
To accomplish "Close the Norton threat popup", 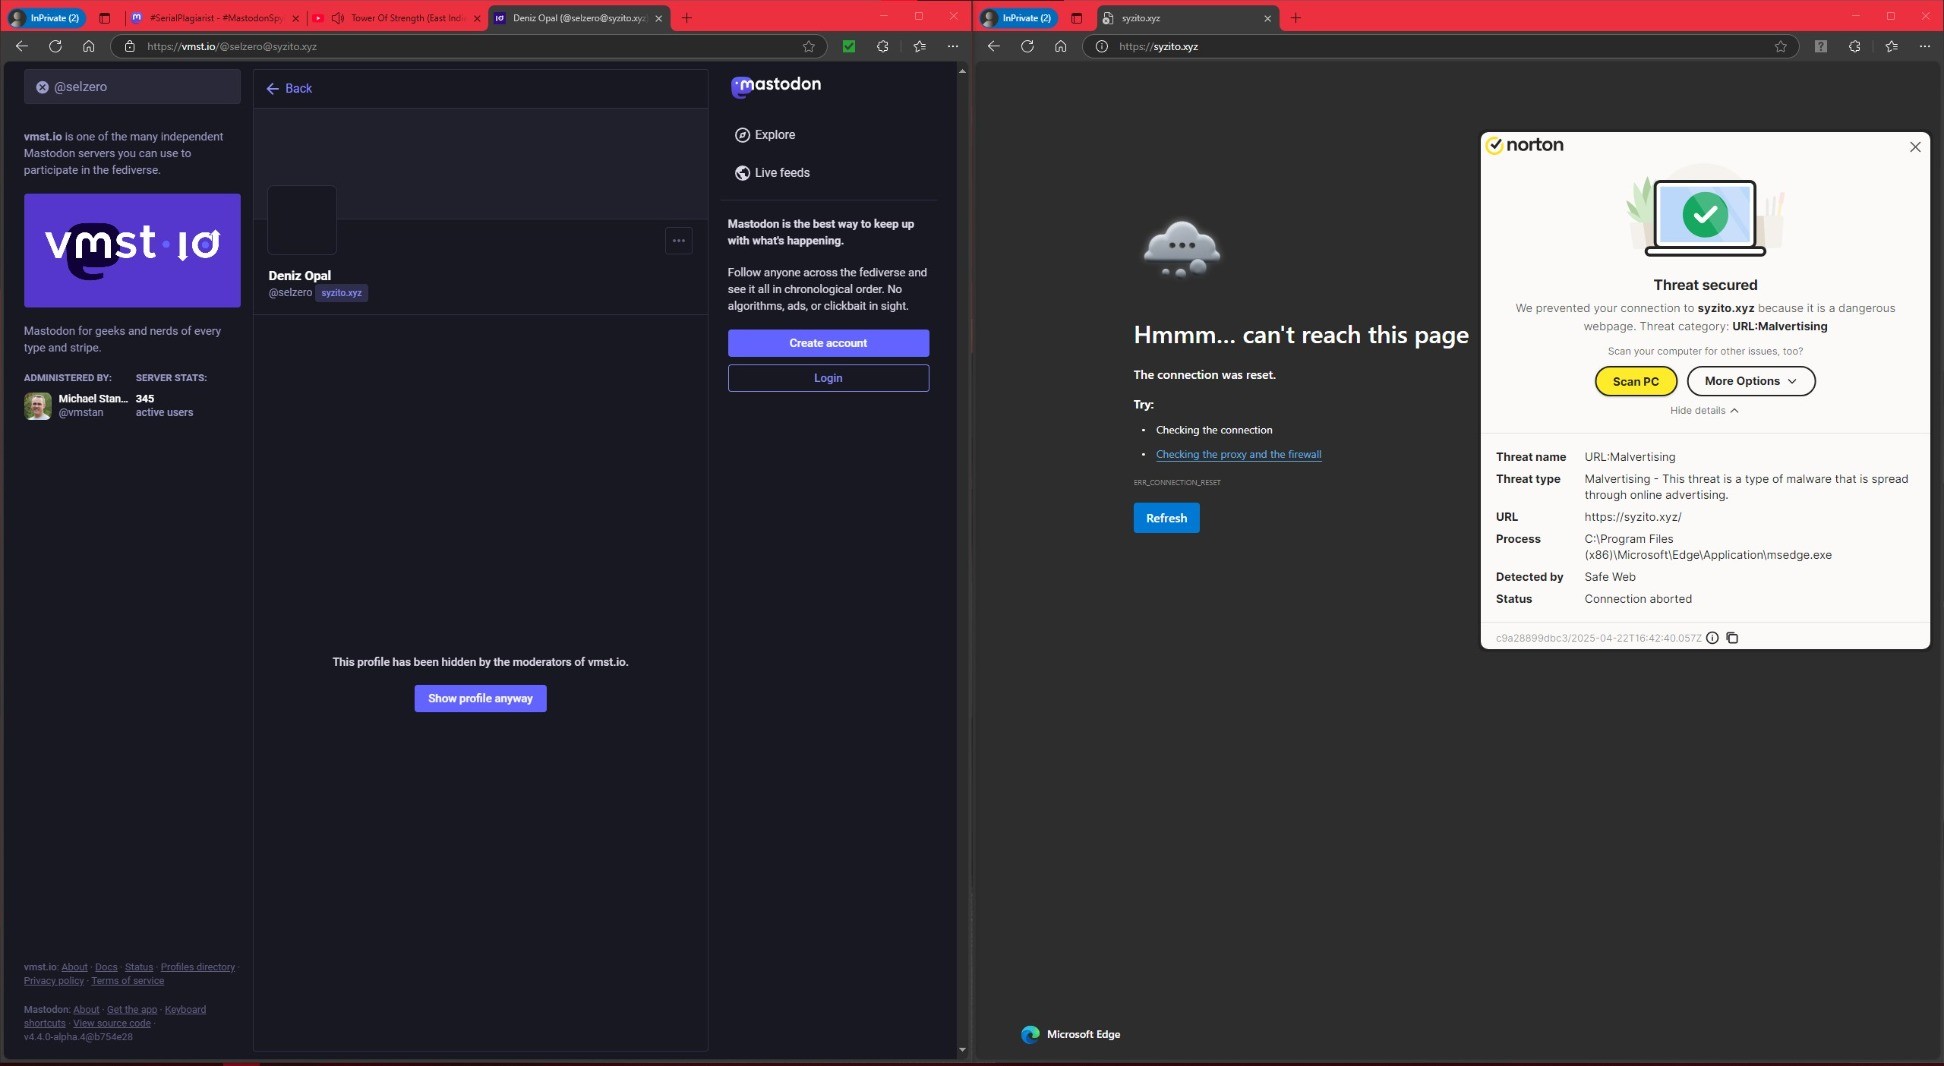I will pos(1915,147).
